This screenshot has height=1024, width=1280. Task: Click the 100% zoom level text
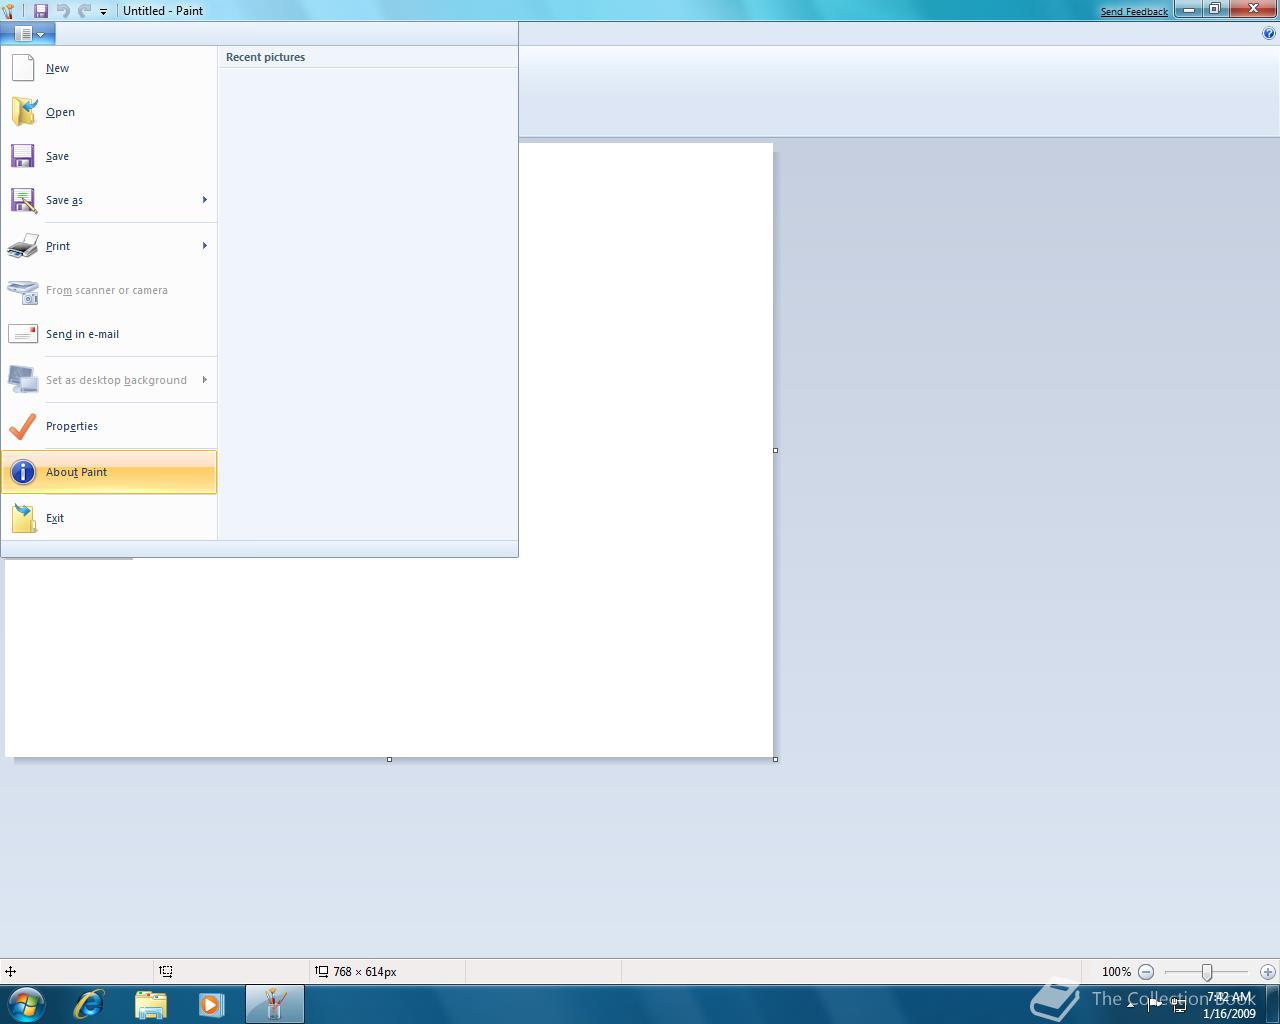pos(1116,972)
